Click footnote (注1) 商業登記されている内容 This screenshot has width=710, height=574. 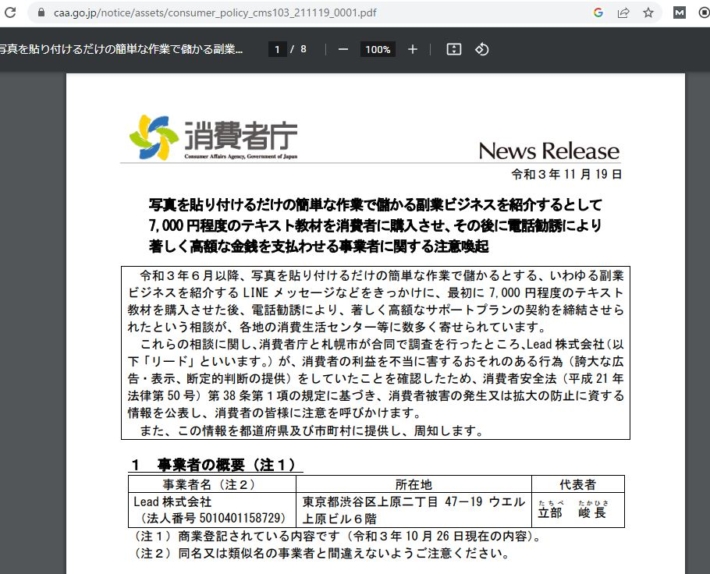337,536
